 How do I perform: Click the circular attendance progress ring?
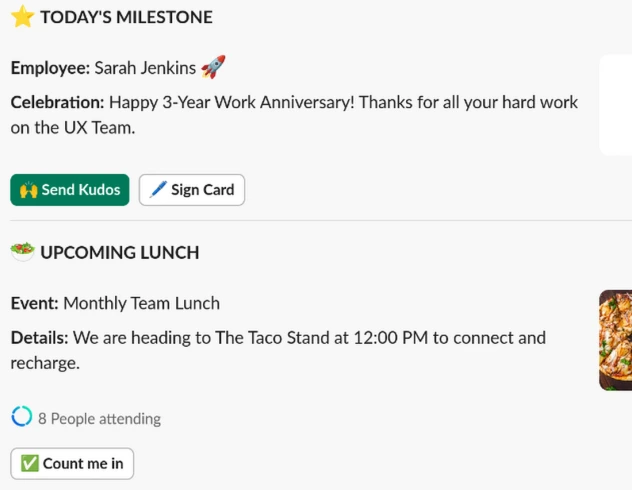[22, 417]
